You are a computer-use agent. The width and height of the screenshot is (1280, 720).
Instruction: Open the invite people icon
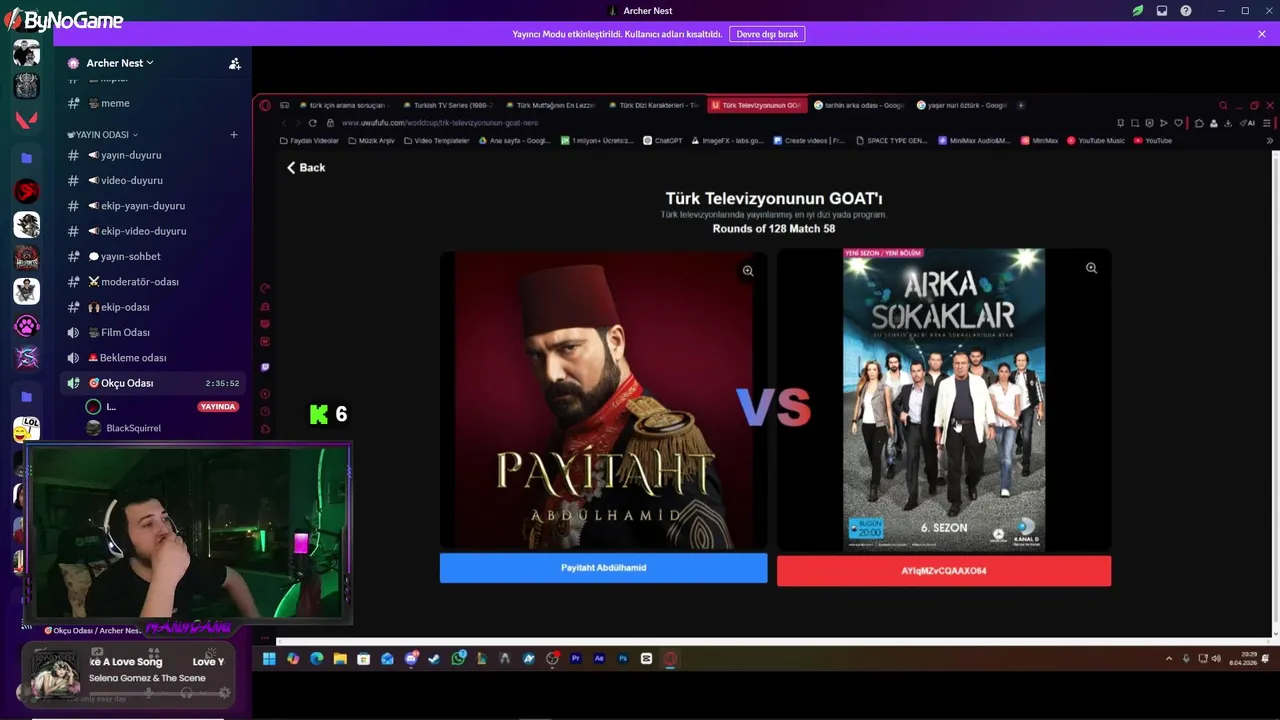click(235, 63)
